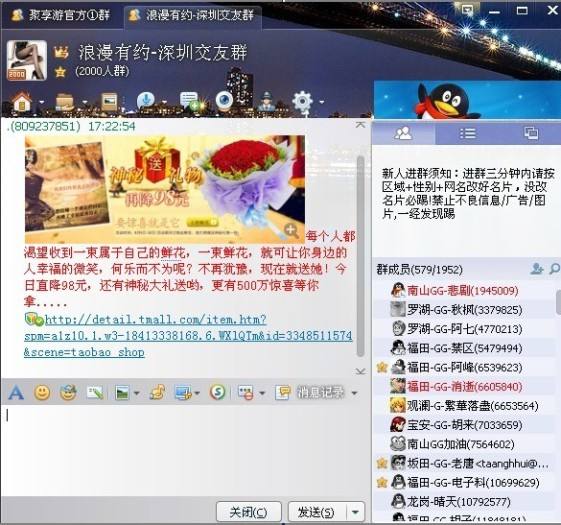Click the add member icon in member list
The width and height of the screenshot is (561, 525).
pyautogui.click(x=537, y=269)
